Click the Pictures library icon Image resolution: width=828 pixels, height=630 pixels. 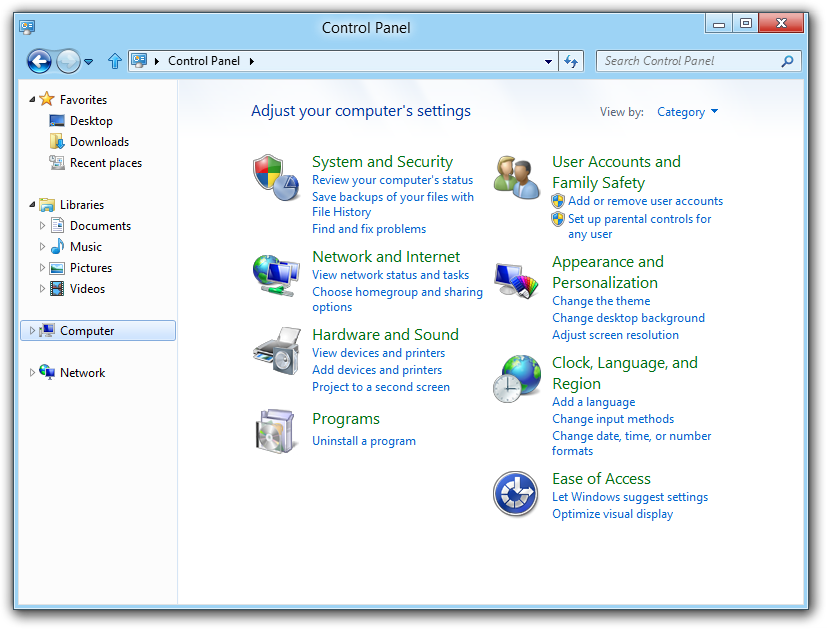point(57,268)
